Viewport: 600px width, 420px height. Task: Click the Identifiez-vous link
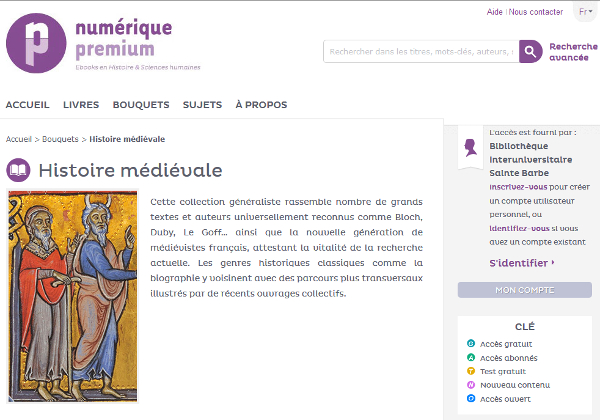(519, 228)
